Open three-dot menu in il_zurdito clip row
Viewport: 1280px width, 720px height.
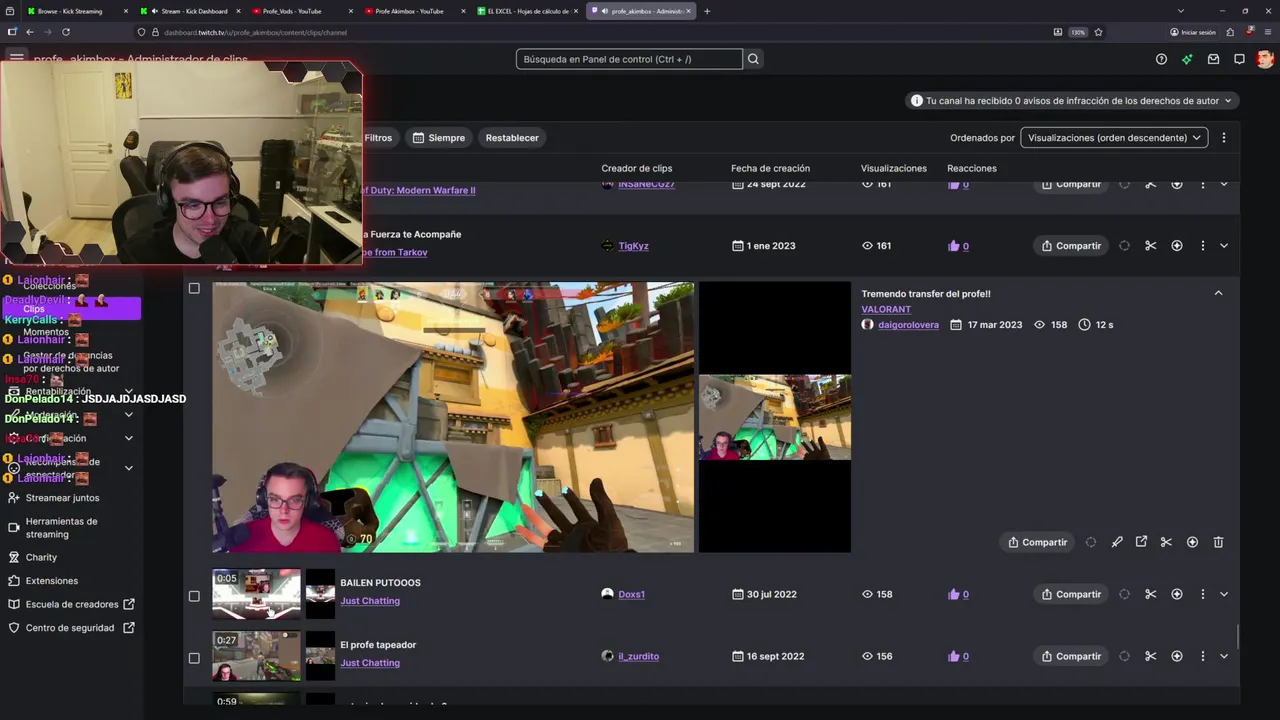[x=1202, y=656]
